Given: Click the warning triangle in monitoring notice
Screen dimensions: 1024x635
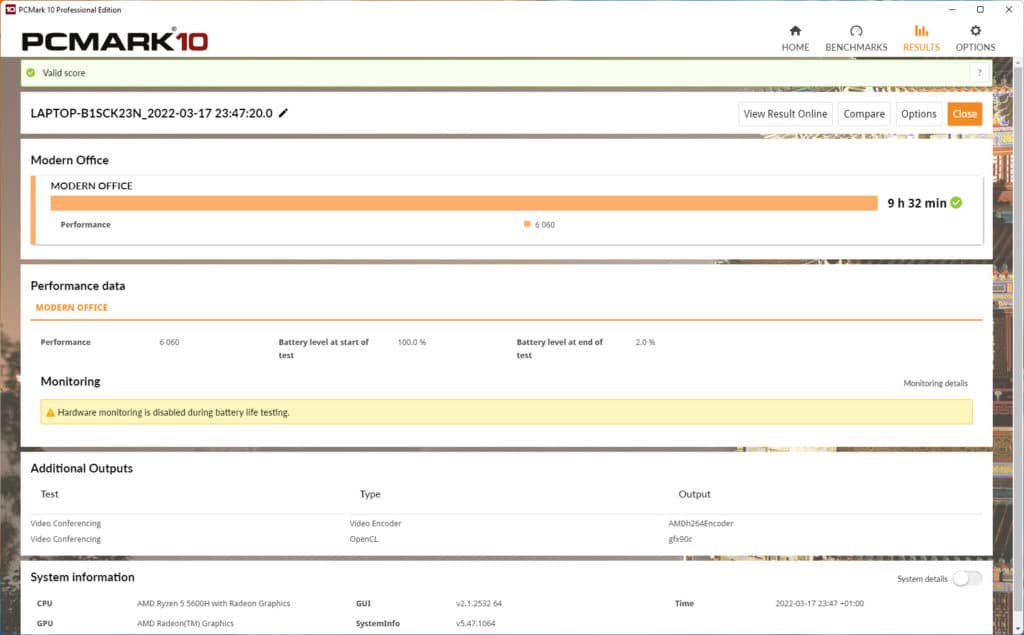Looking at the screenshot, I should click(50, 412).
